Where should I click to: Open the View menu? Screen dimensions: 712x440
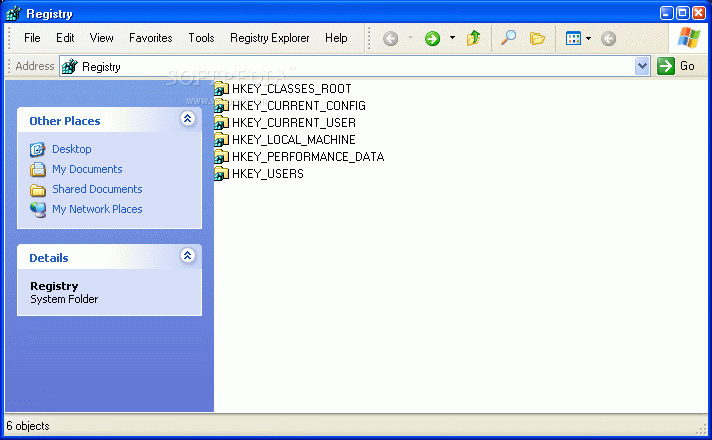click(x=101, y=38)
